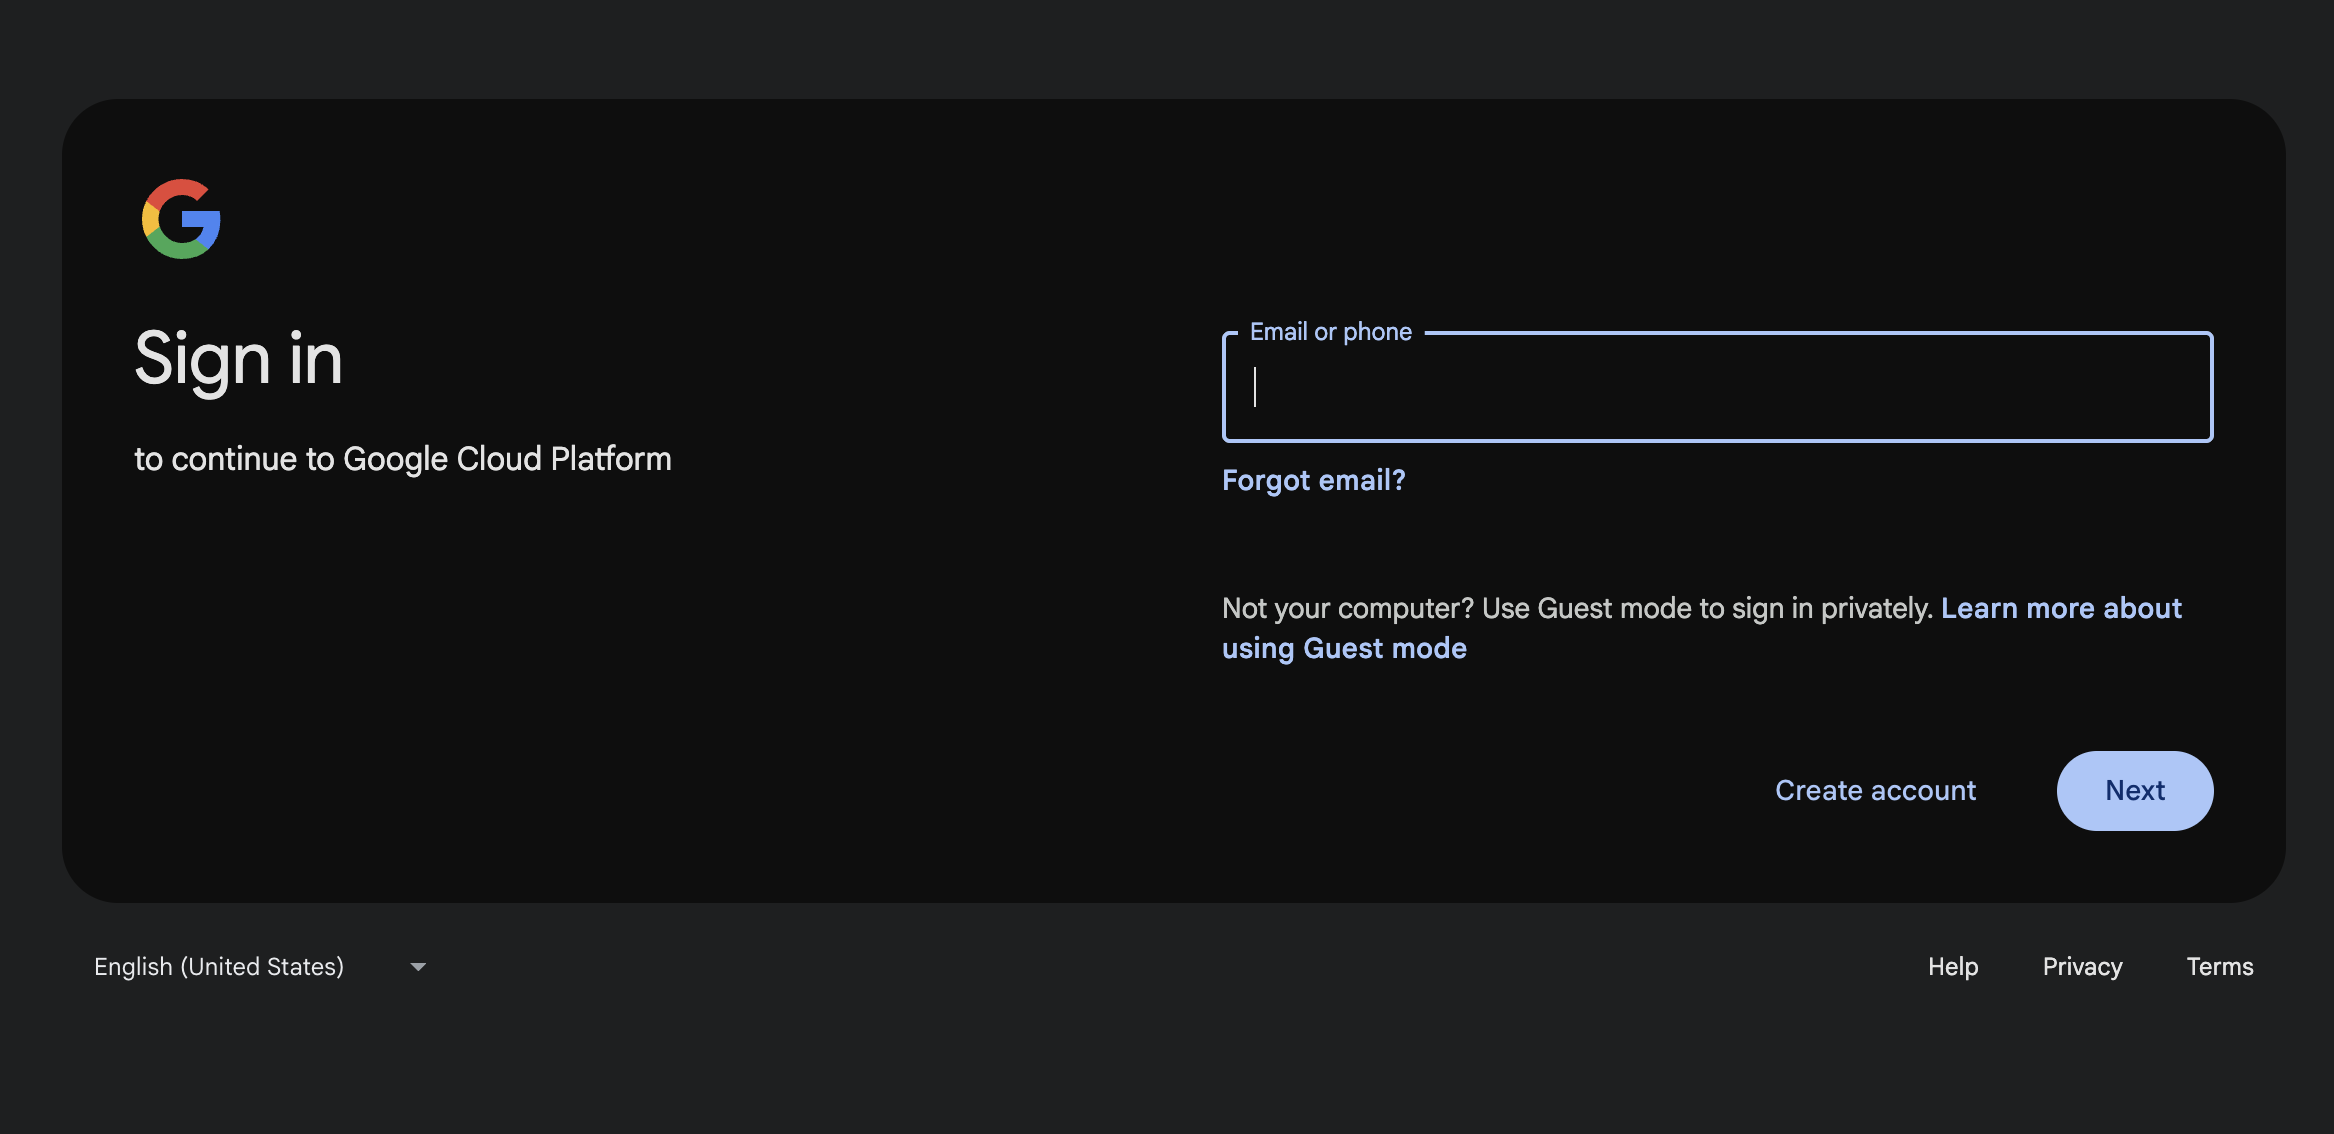Open Learn more about using Guest mode
Screen dimensions: 2334x1134
(x=2060, y=609)
